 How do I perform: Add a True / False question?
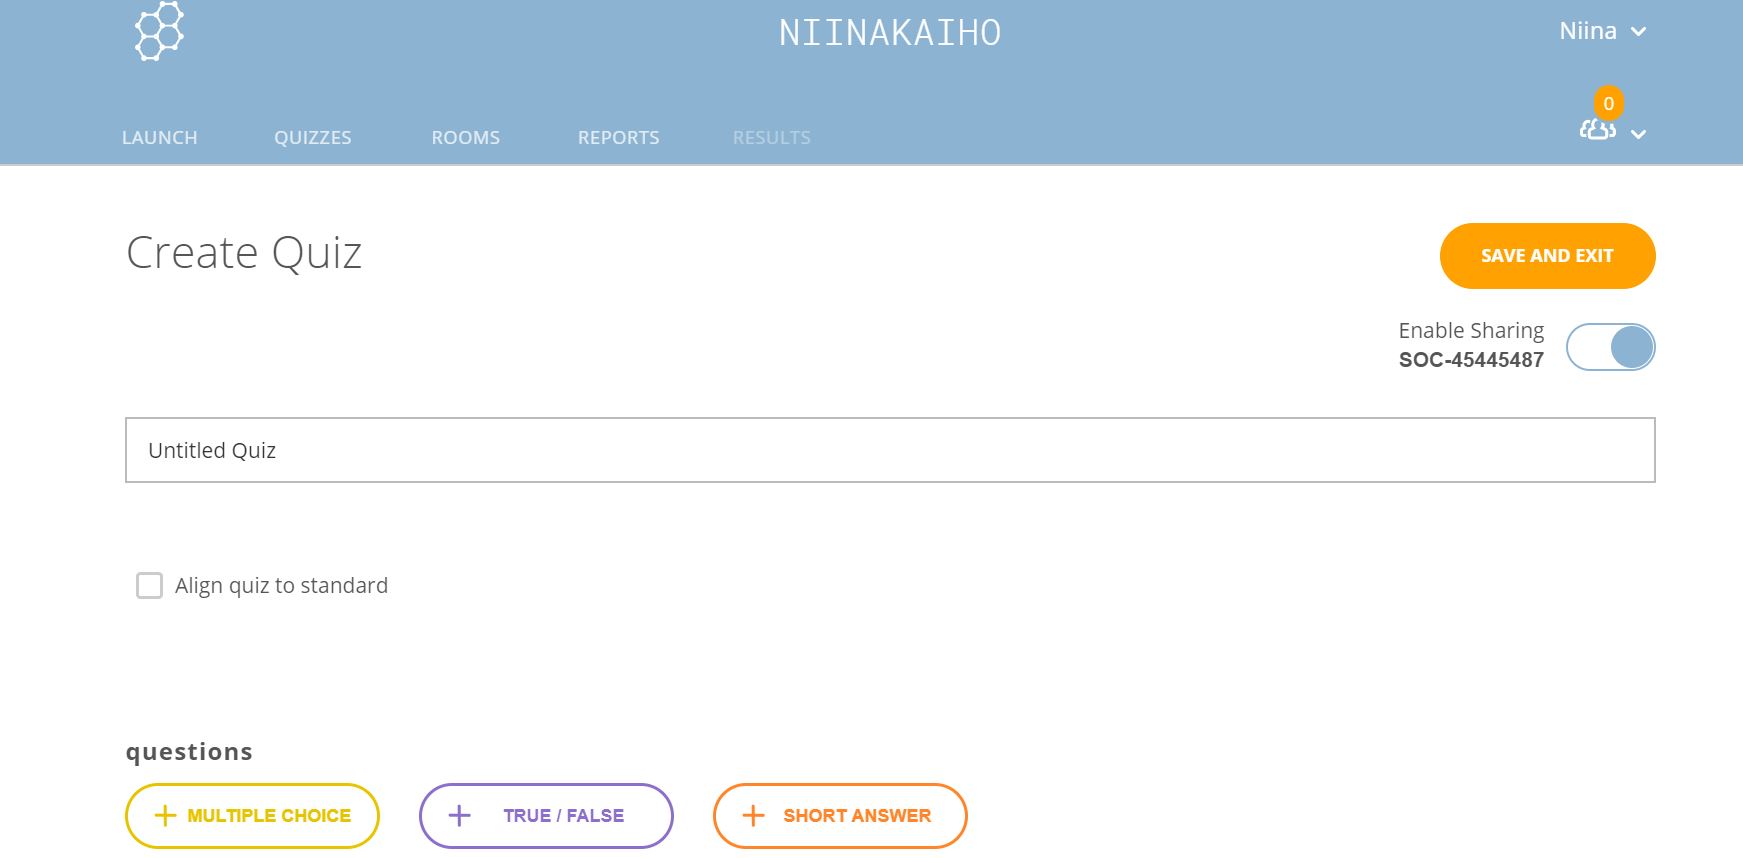pos(563,816)
